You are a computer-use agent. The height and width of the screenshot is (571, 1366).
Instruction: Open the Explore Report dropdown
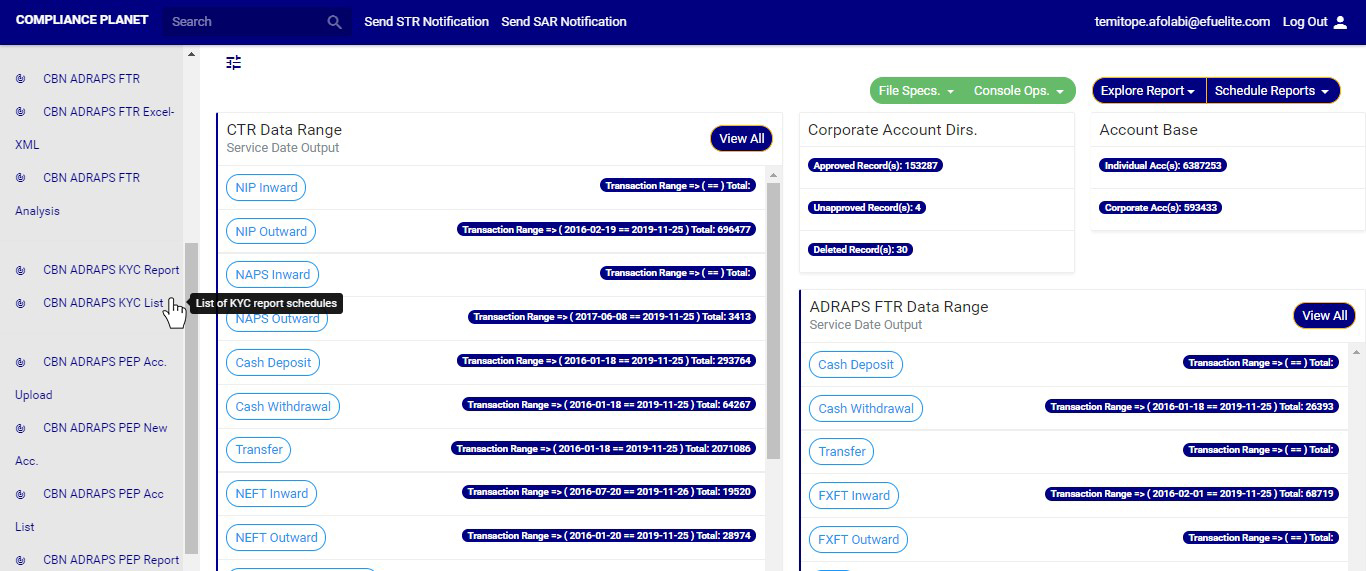pos(1148,91)
